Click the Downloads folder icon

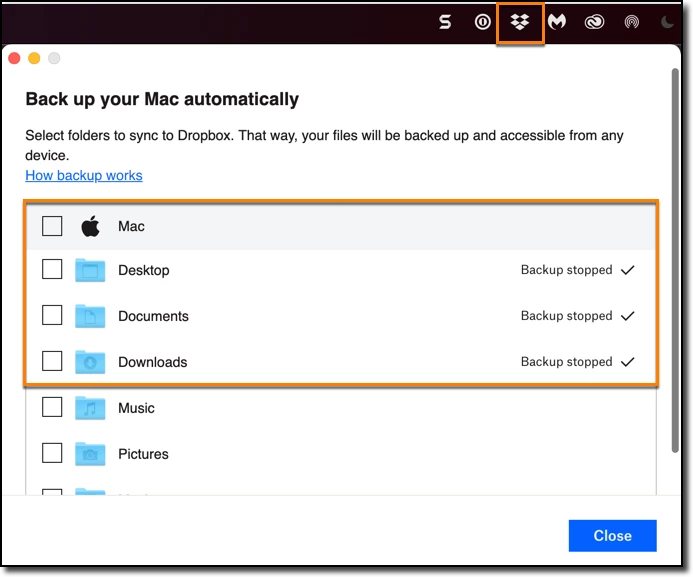tap(90, 362)
